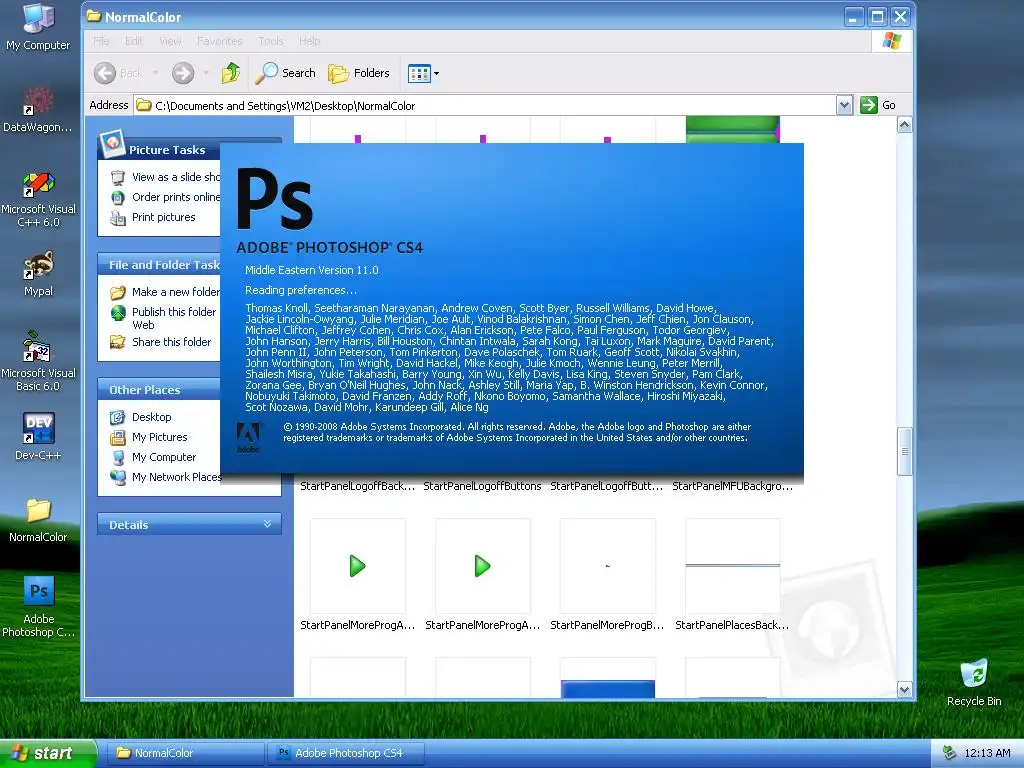The width and height of the screenshot is (1024, 768).
Task: Open the DataWagon desktop shortcut
Action: click(x=38, y=110)
